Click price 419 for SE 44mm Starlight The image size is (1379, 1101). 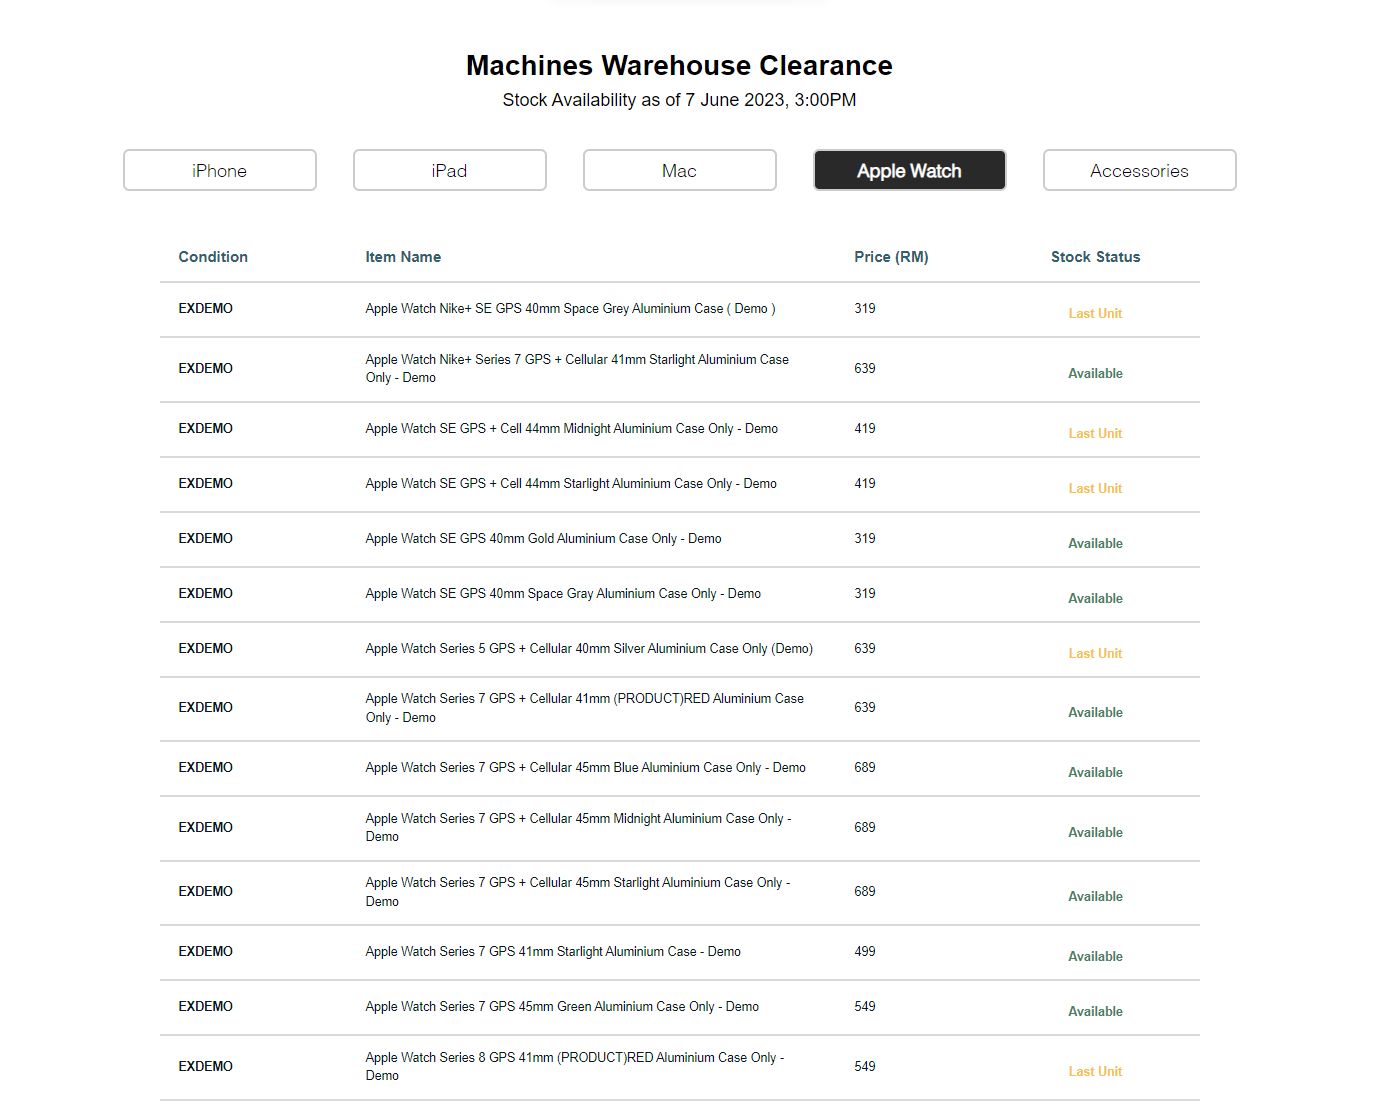click(x=865, y=483)
